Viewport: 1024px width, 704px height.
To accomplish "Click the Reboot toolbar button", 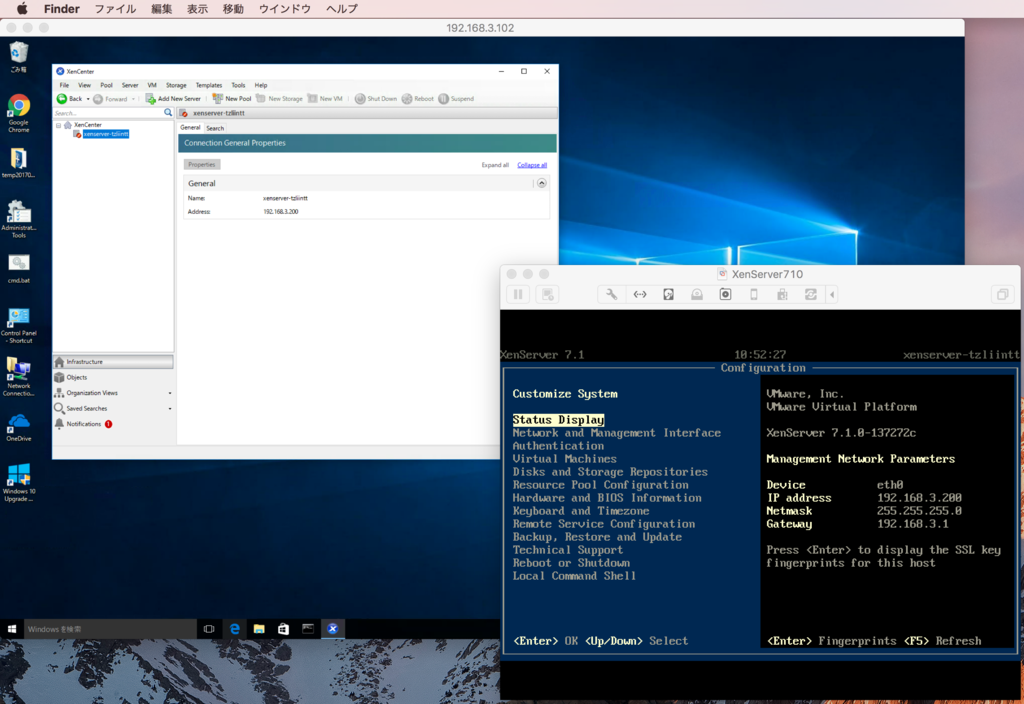I will (x=418, y=99).
